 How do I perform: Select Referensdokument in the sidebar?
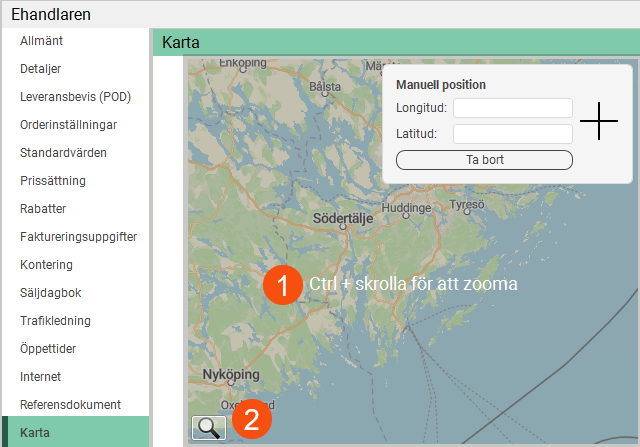click(x=70, y=405)
